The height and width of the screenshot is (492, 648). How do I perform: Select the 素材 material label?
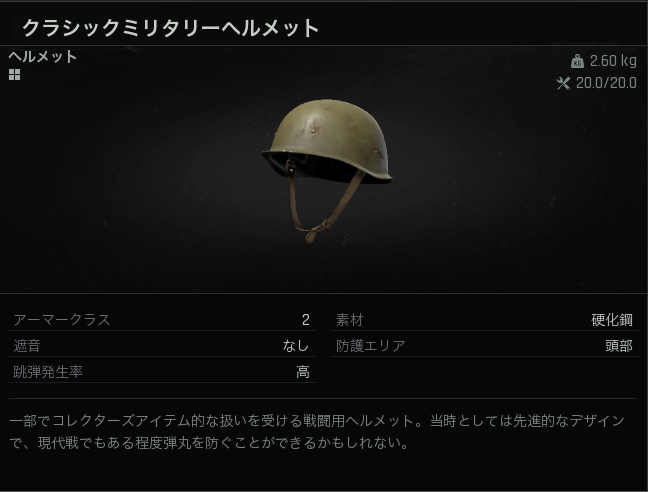coord(350,320)
